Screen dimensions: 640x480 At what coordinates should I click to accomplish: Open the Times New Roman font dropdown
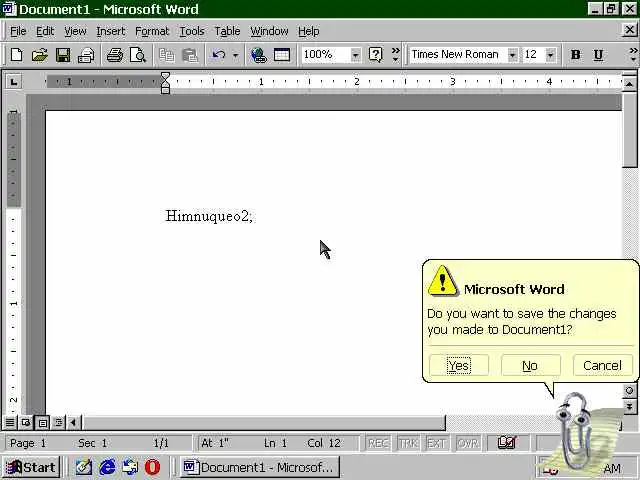tap(512, 55)
